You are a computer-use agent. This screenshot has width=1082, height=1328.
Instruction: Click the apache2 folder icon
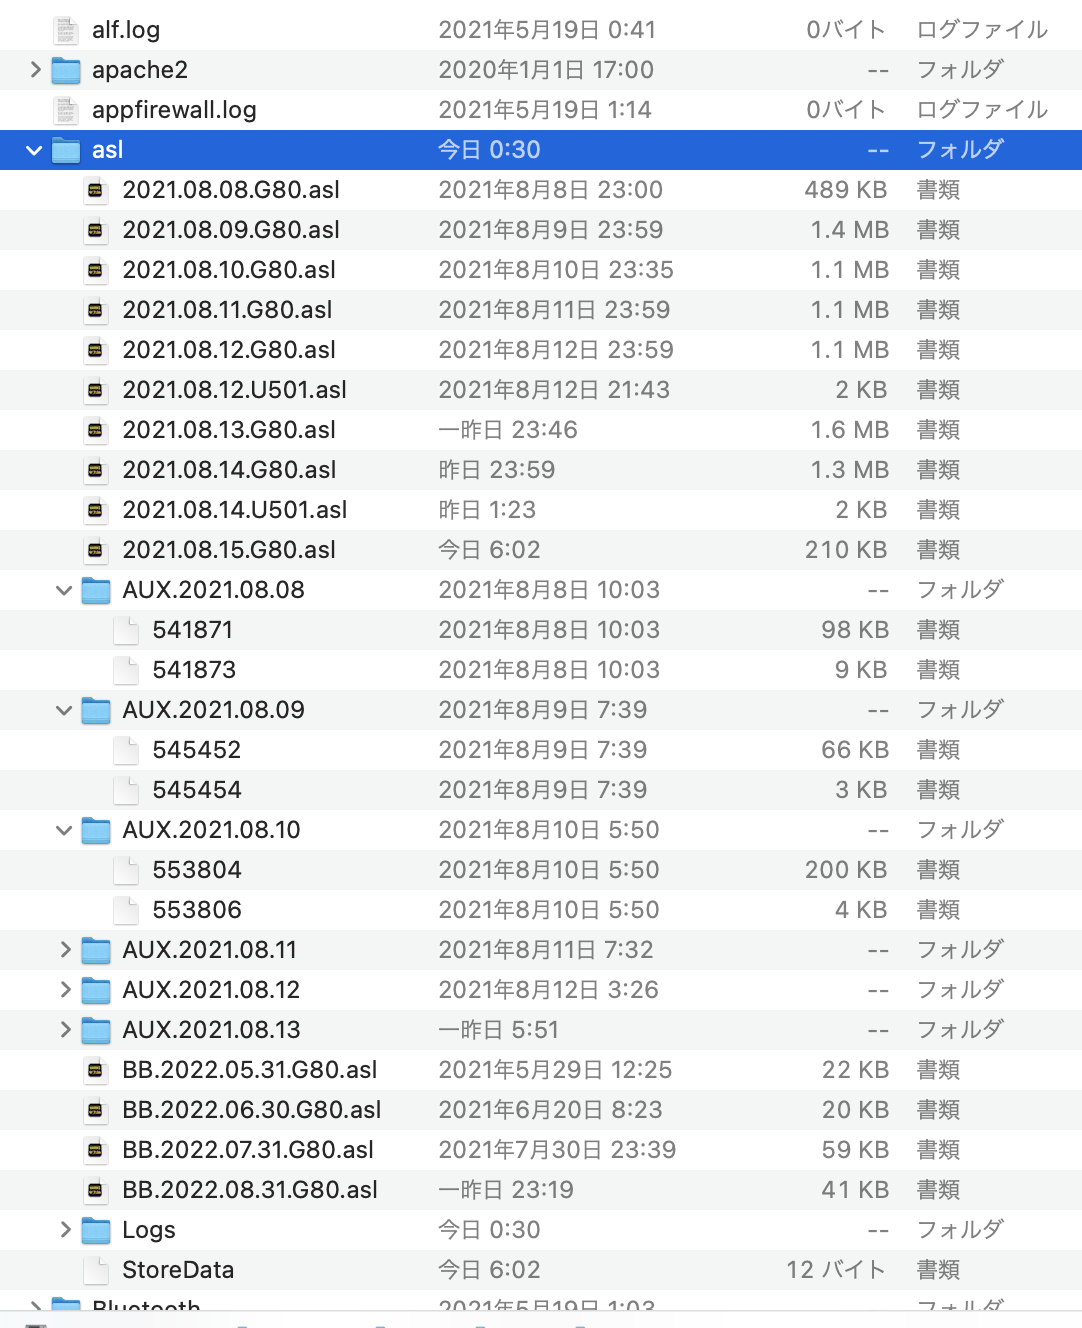[x=66, y=70]
